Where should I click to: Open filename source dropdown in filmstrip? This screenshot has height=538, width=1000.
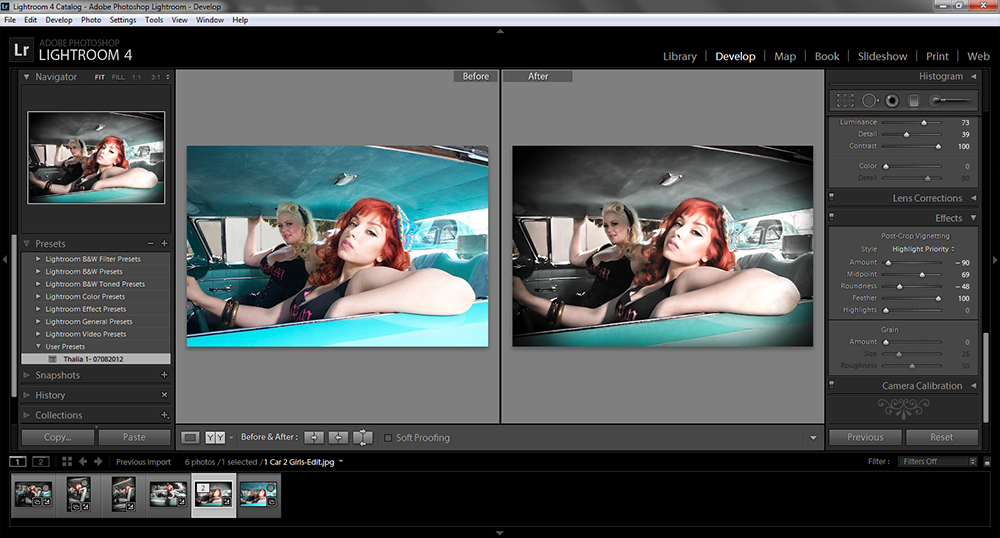[341, 462]
